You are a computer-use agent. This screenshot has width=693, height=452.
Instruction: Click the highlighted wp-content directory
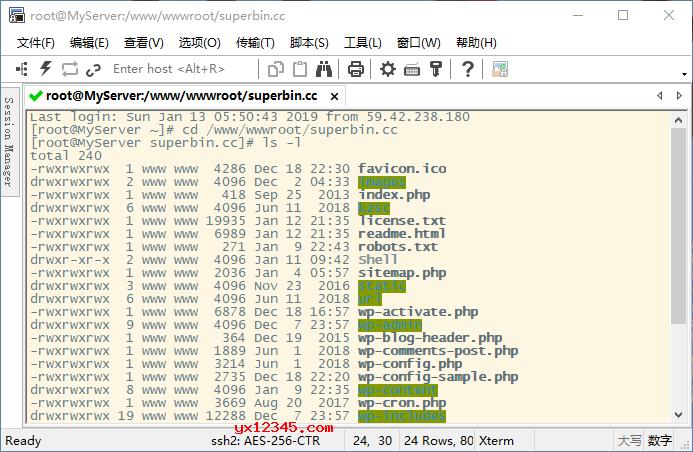[x=398, y=390]
